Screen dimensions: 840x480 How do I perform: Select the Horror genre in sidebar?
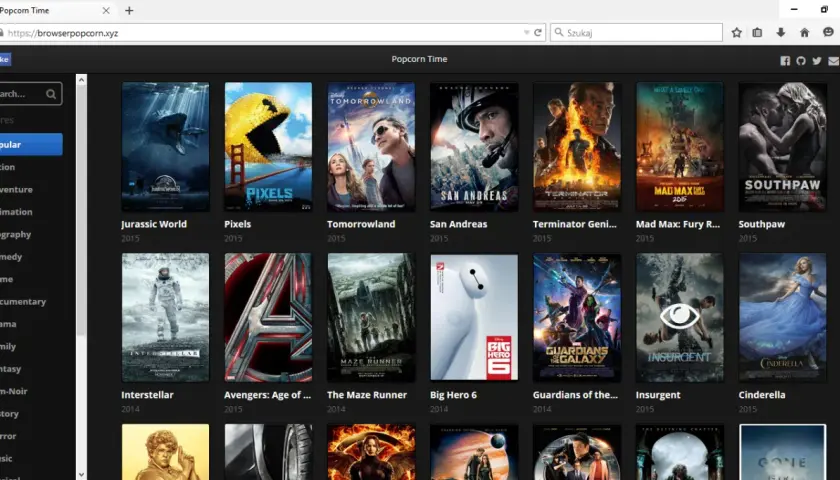(x=8, y=436)
